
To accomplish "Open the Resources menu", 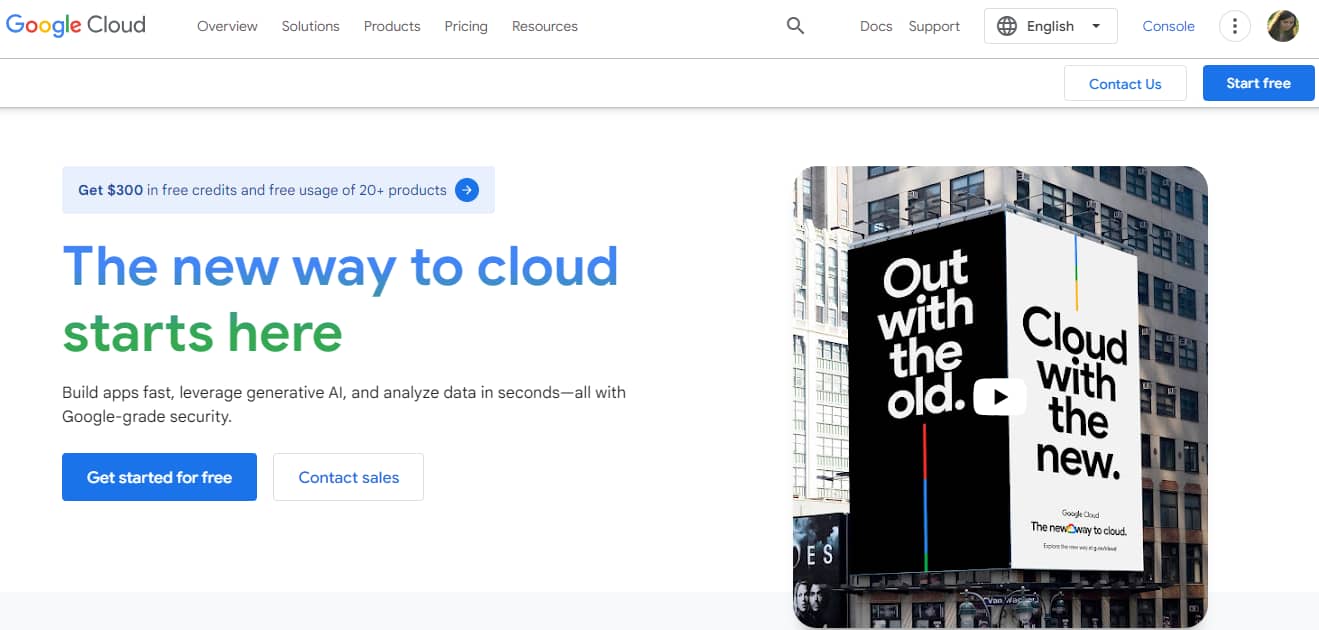I will tap(545, 26).
